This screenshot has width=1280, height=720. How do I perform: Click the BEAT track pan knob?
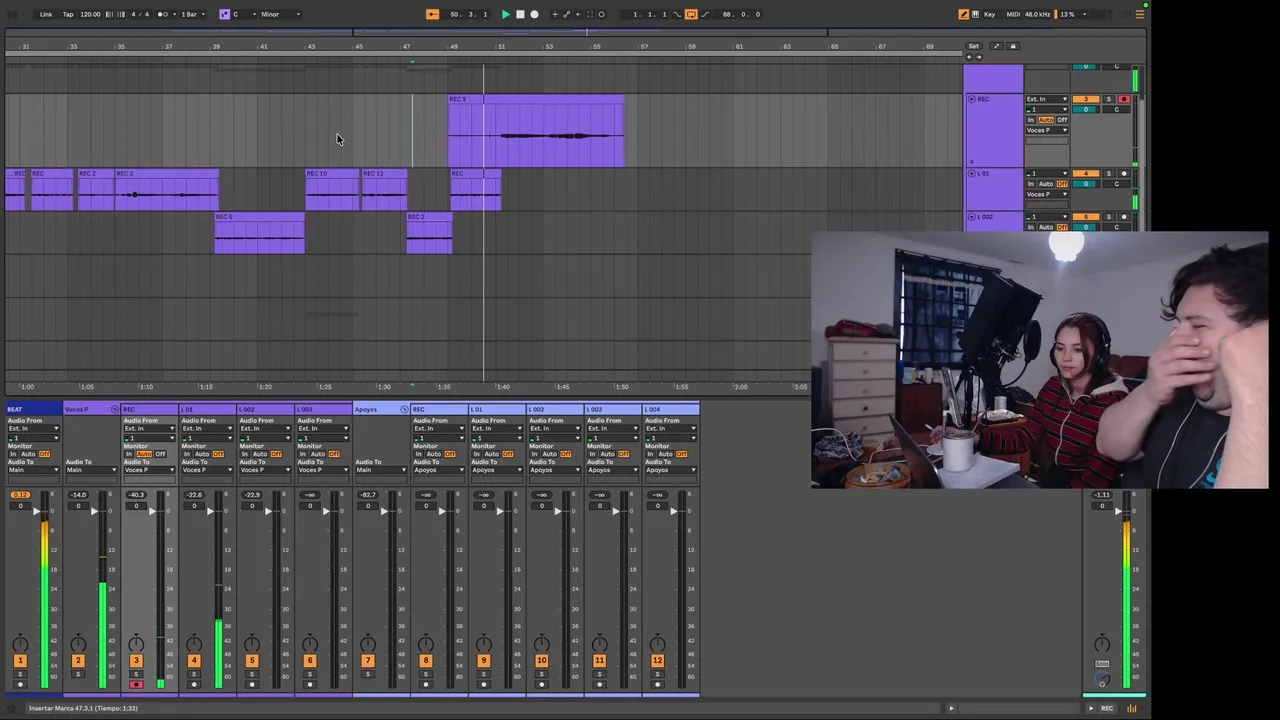(x=19, y=643)
